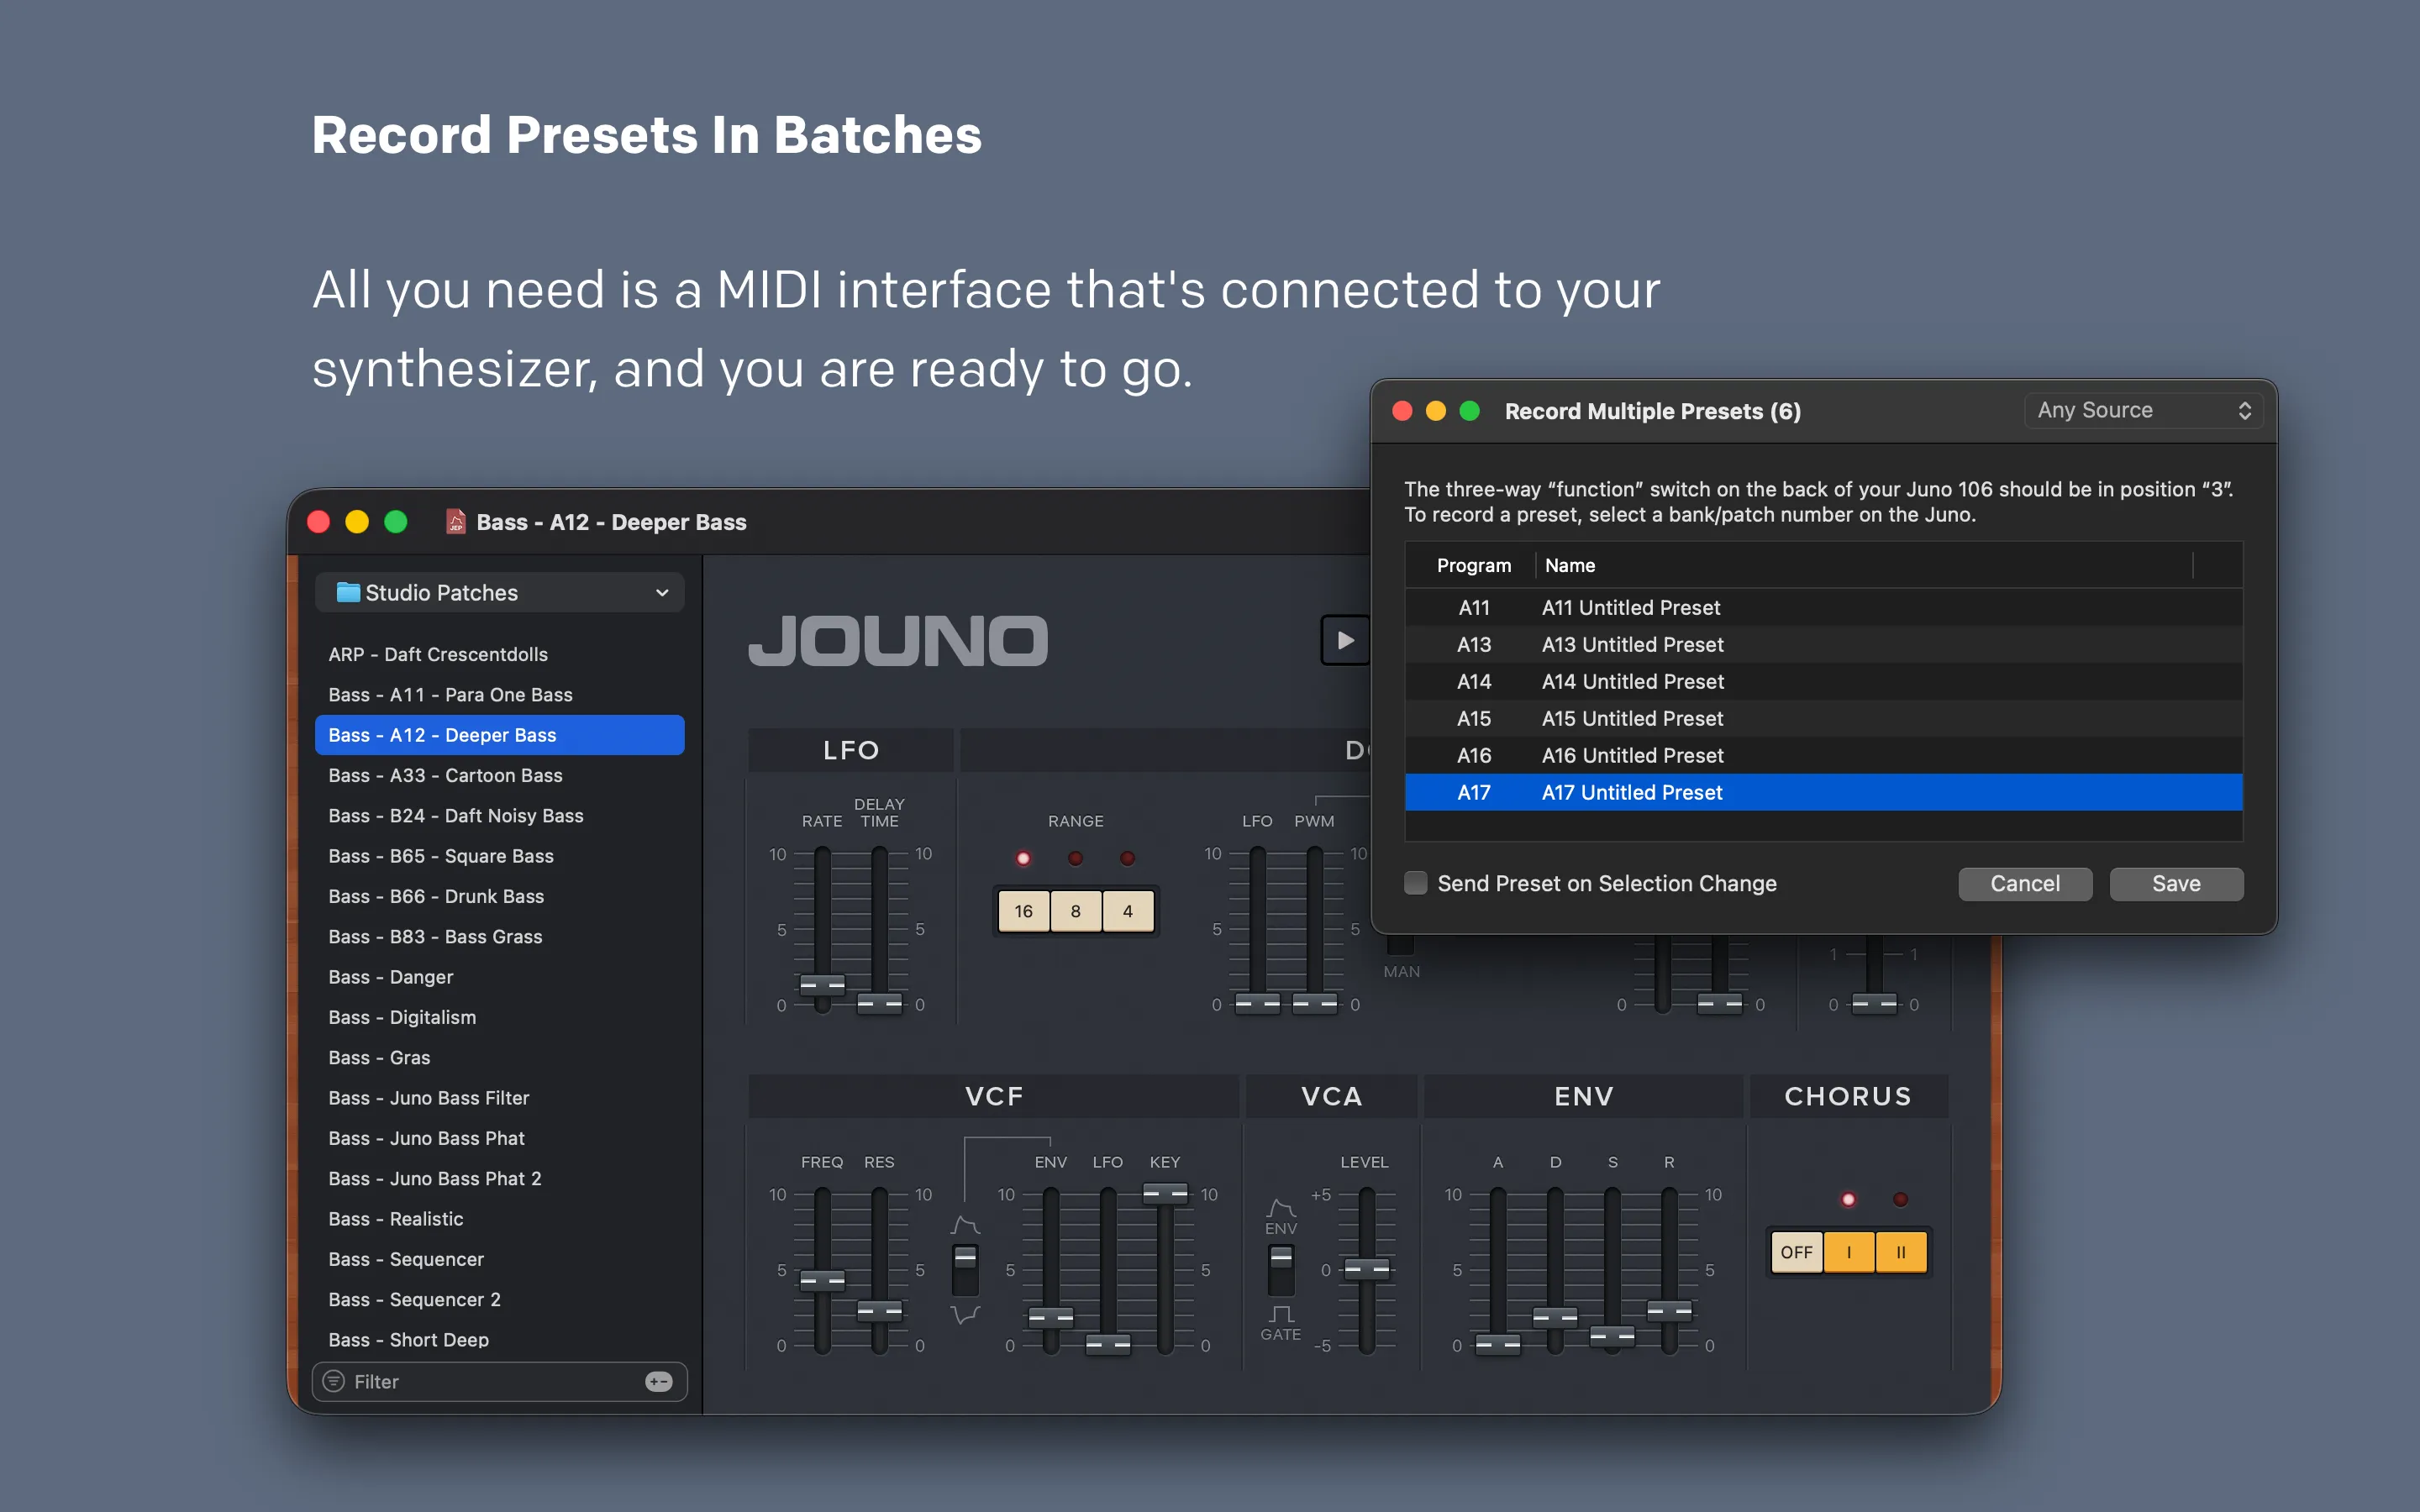Select DCO range 8 button
This screenshot has height=1512, width=2420.
pos(1076,911)
